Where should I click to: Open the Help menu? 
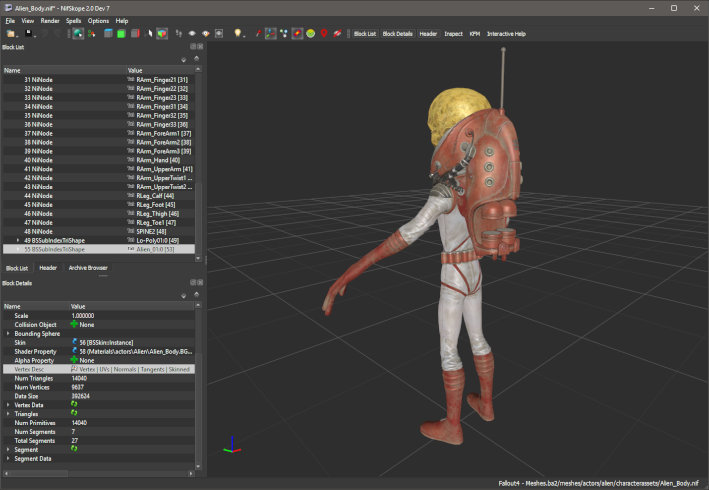tap(122, 21)
